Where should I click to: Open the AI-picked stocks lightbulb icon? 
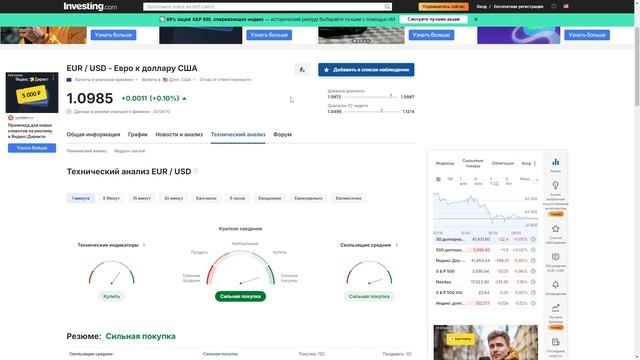556,186
